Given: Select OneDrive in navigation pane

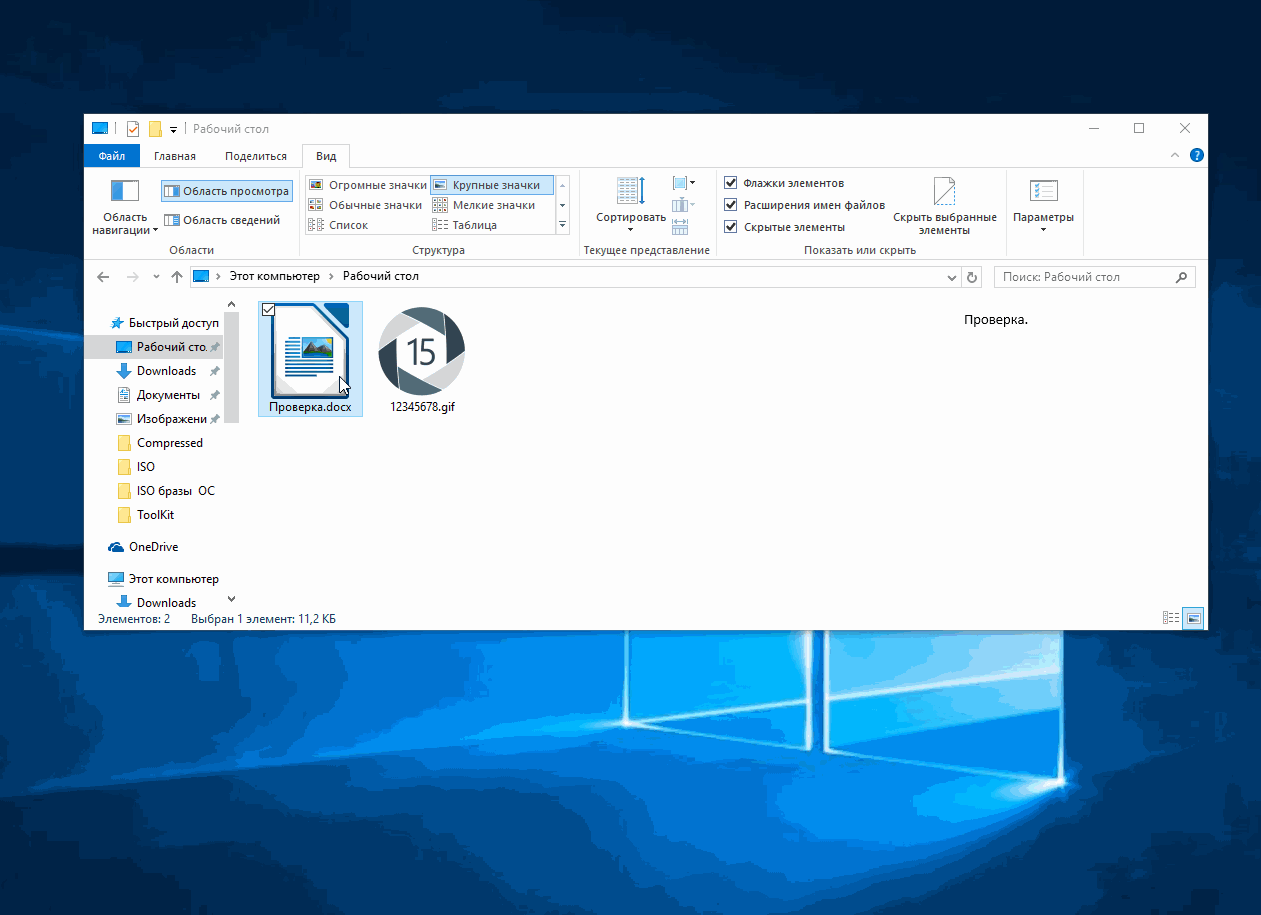Looking at the screenshot, I should (143, 547).
